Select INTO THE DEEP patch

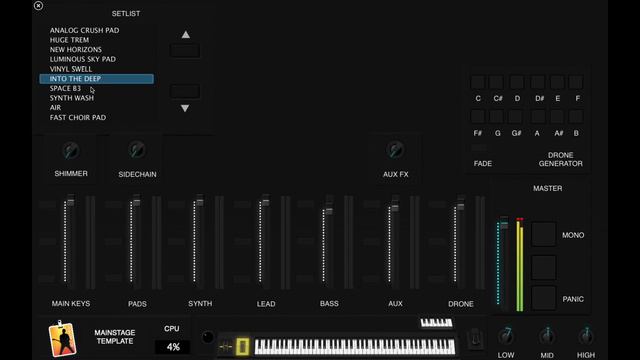point(96,79)
